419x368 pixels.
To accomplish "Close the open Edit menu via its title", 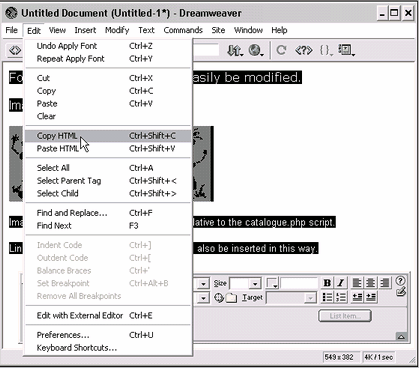I will coord(34,31).
